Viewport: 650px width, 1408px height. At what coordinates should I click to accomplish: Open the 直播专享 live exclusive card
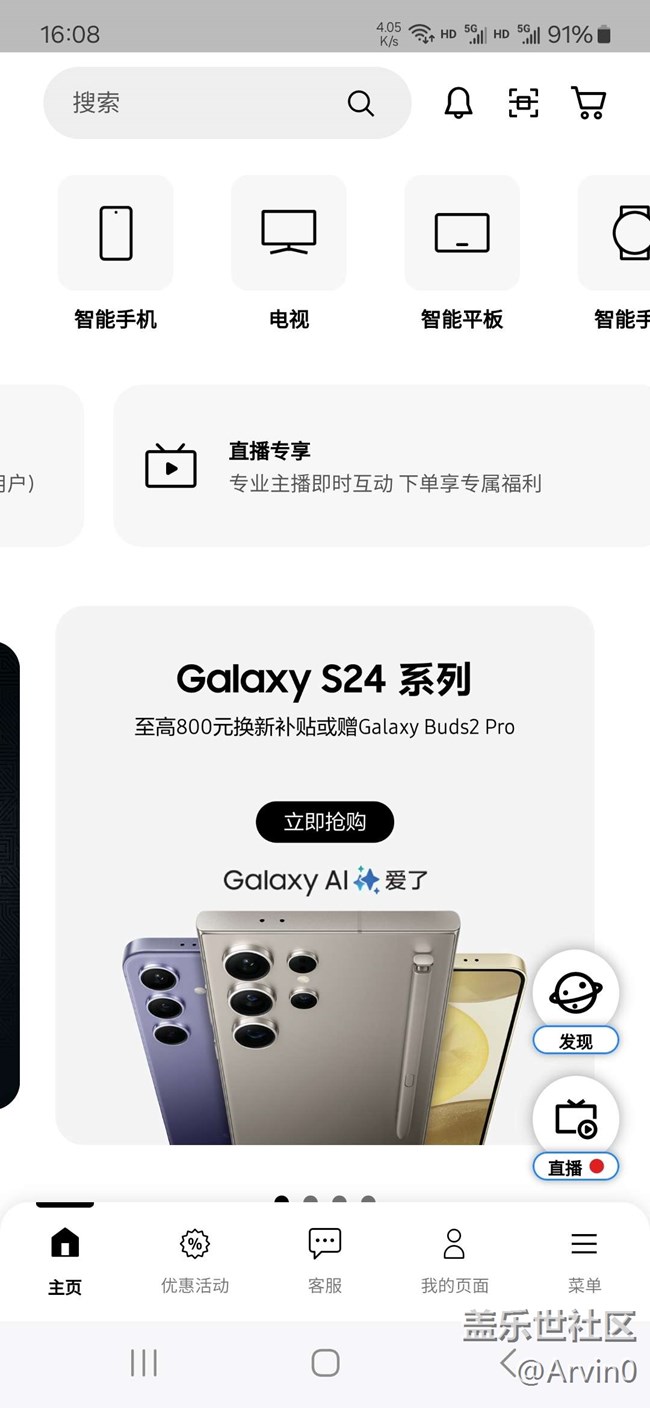point(381,466)
